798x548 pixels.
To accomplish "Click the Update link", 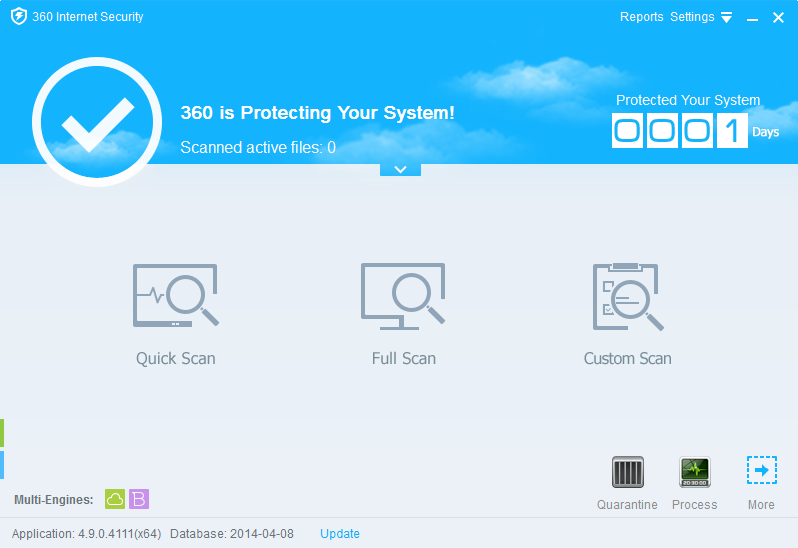I will [340, 534].
